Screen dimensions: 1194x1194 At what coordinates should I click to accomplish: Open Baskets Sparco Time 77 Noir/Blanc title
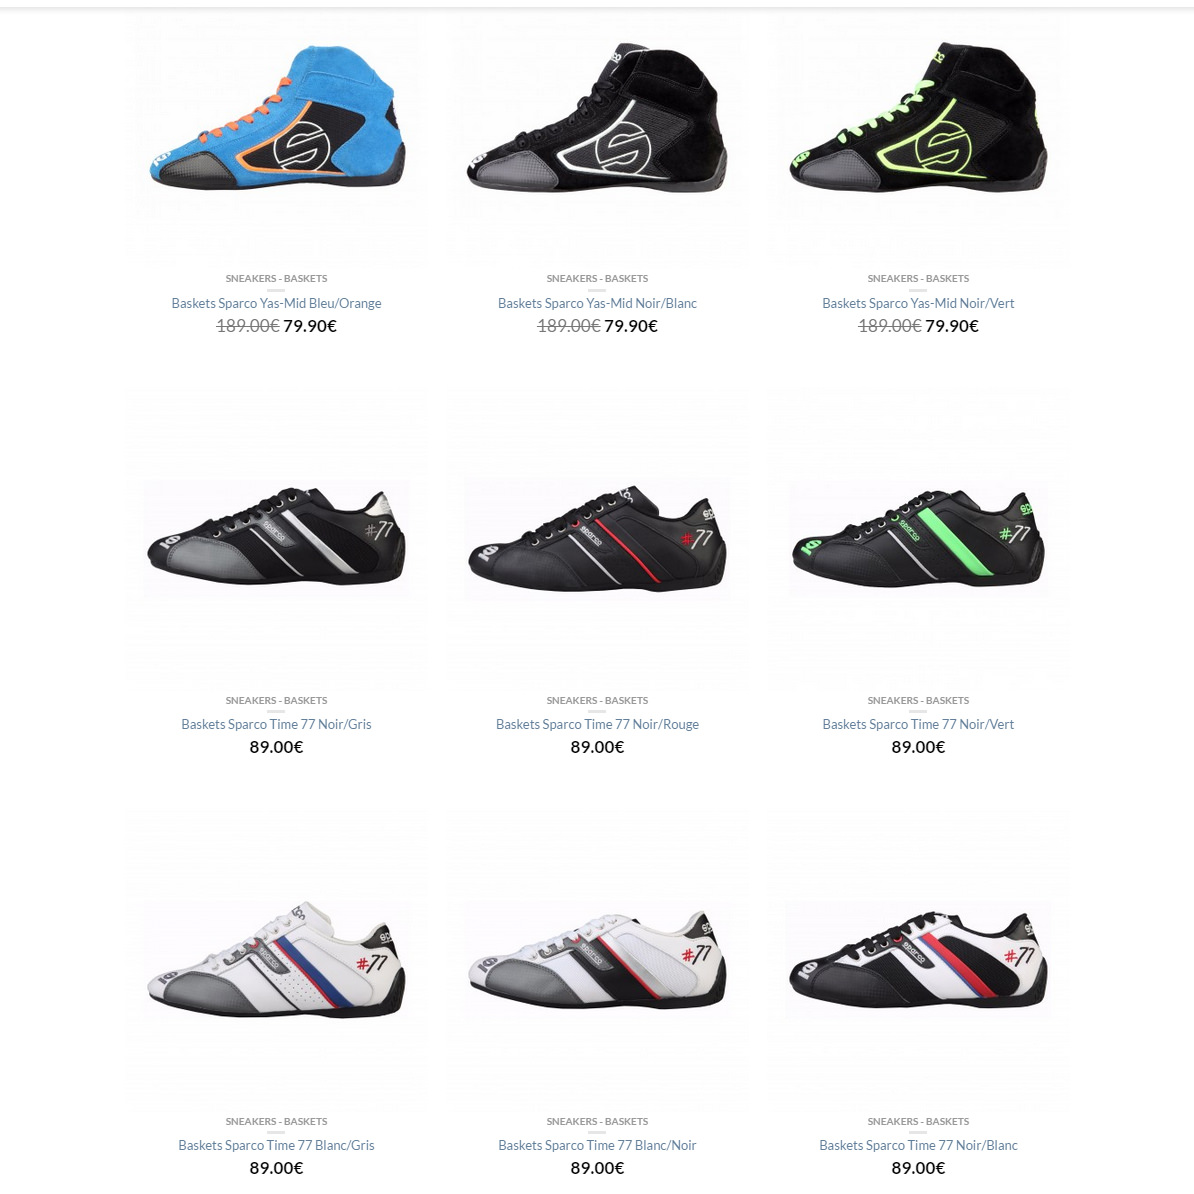[918, 1145]
